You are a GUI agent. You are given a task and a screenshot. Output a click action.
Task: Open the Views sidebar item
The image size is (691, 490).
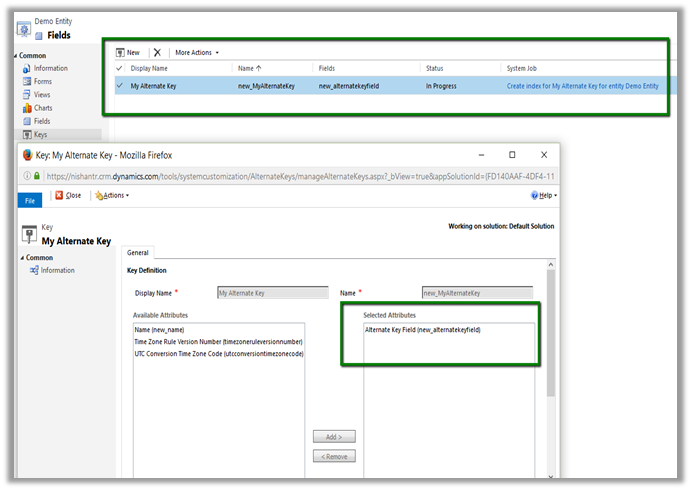[x=42, y=94]
